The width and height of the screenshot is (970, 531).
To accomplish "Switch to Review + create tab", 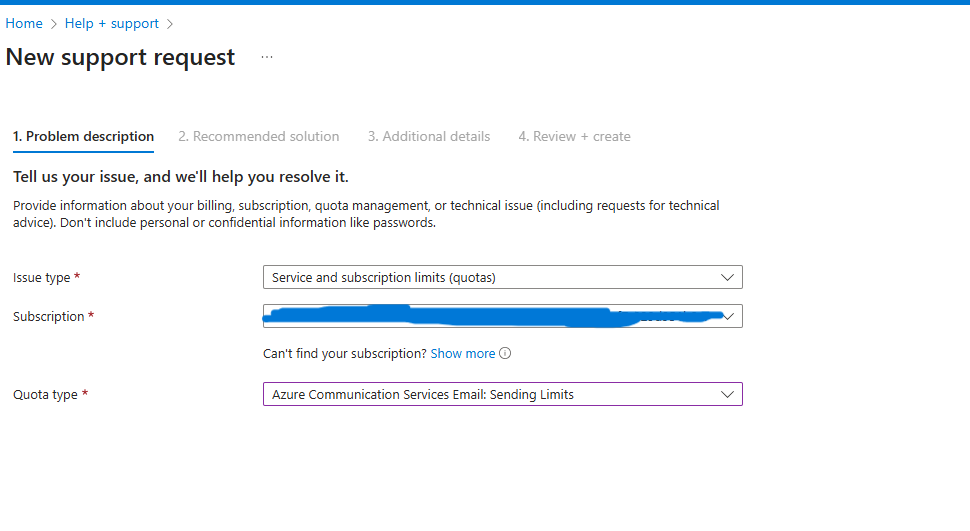I will coord(574,136).
